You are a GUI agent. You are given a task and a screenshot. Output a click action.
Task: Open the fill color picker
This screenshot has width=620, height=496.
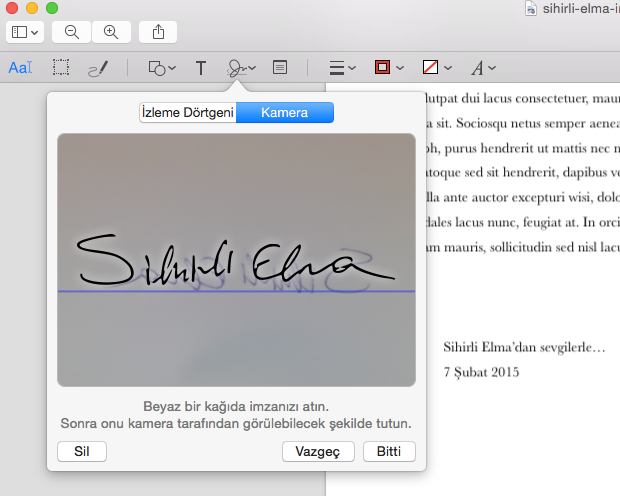[438, 68]
